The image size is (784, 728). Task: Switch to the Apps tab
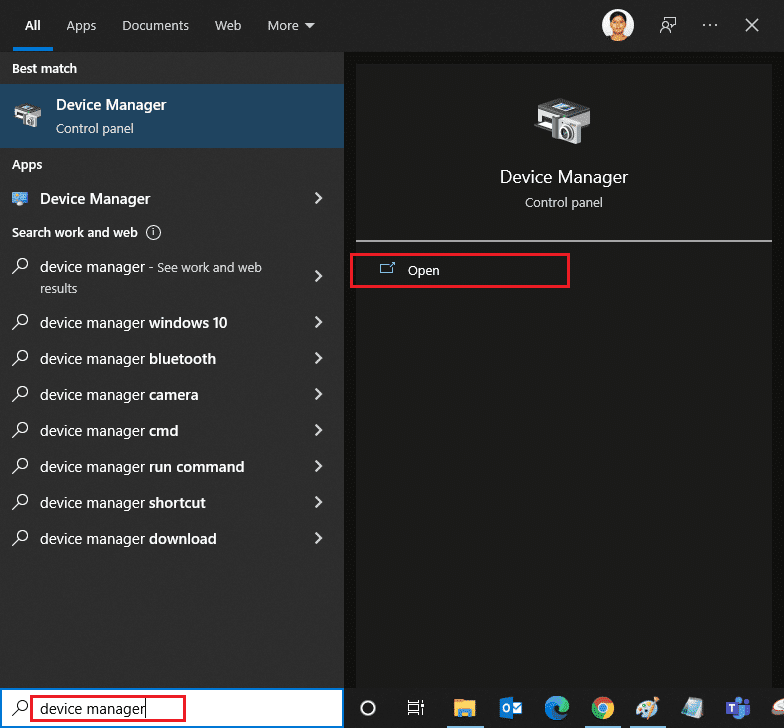pos(81,26)
